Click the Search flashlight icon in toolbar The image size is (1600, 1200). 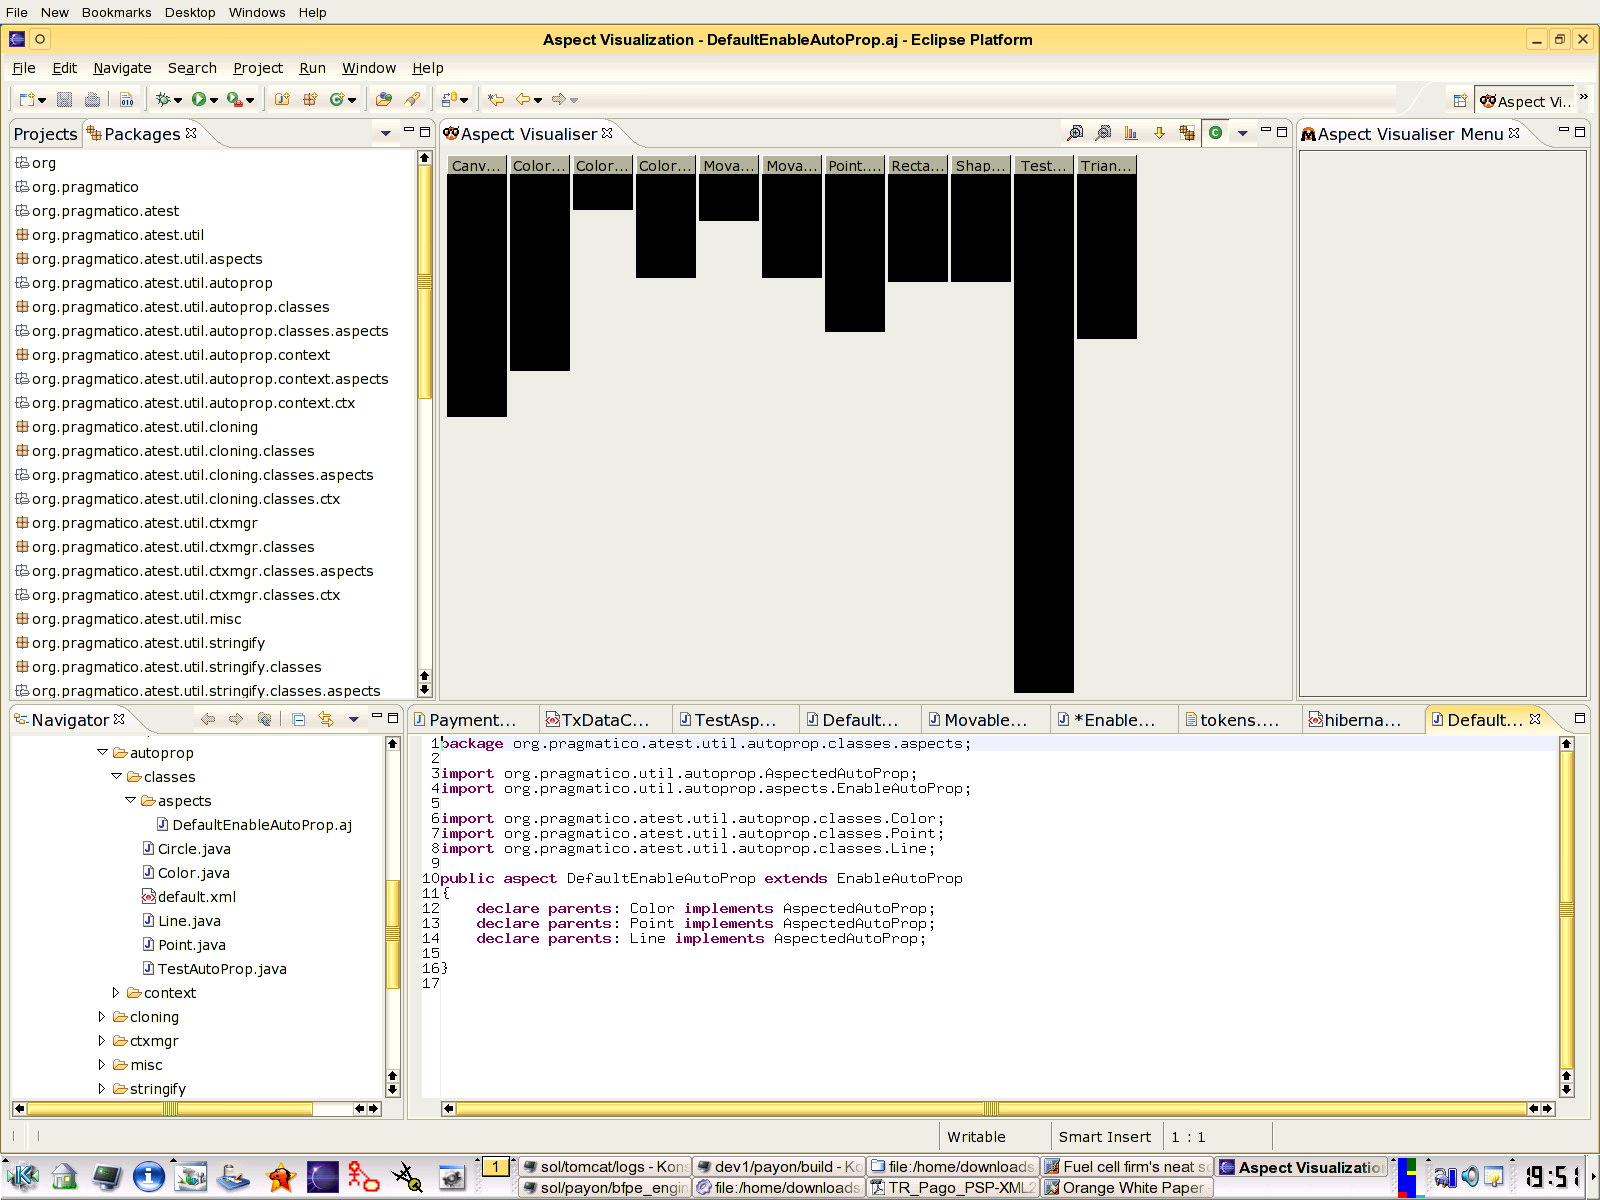[412, 99]
